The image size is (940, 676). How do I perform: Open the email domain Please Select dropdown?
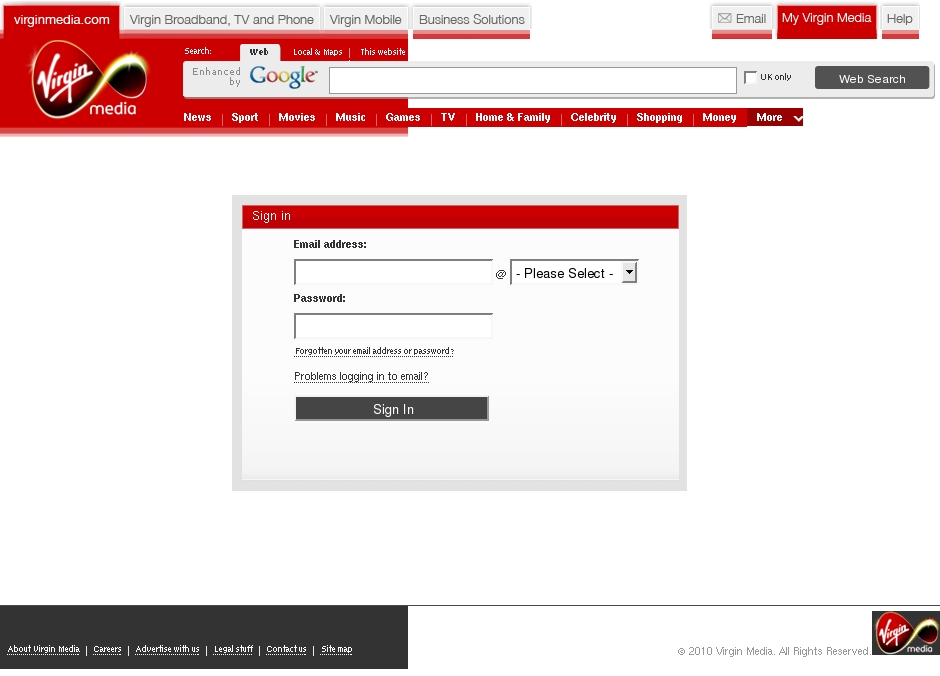click(x=574, y=273)
